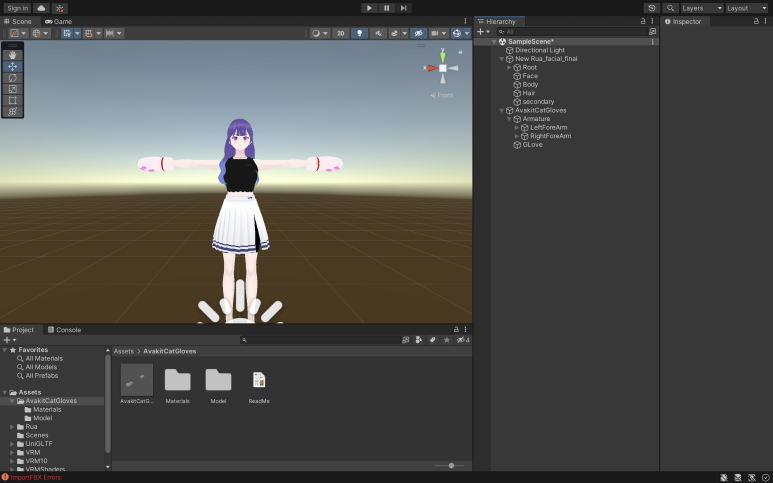Viewport: 773px width, 483px height.
Task: Toggle scene audio mute
Action: (378, 33)
